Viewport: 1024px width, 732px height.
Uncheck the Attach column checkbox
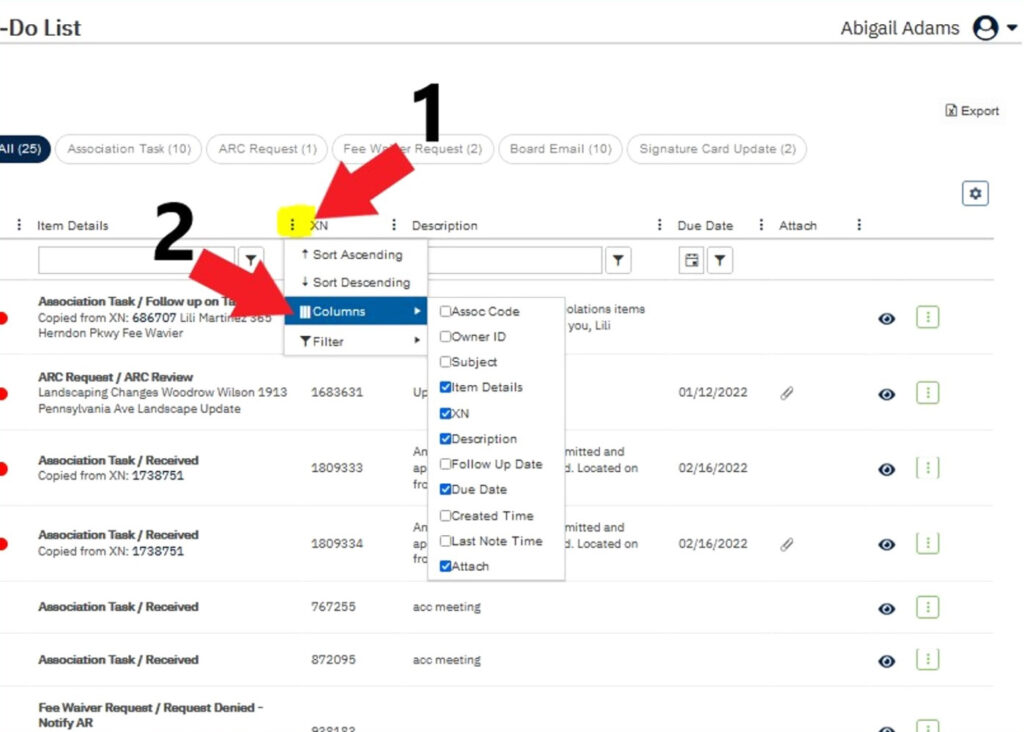click(x=445, y=566)
